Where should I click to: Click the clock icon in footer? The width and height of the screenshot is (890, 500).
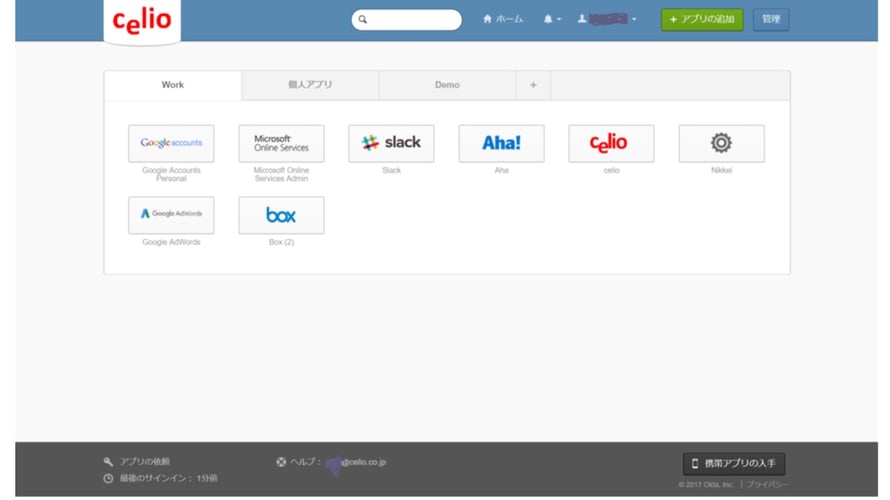pyautogui.click(x=108, y=478)
